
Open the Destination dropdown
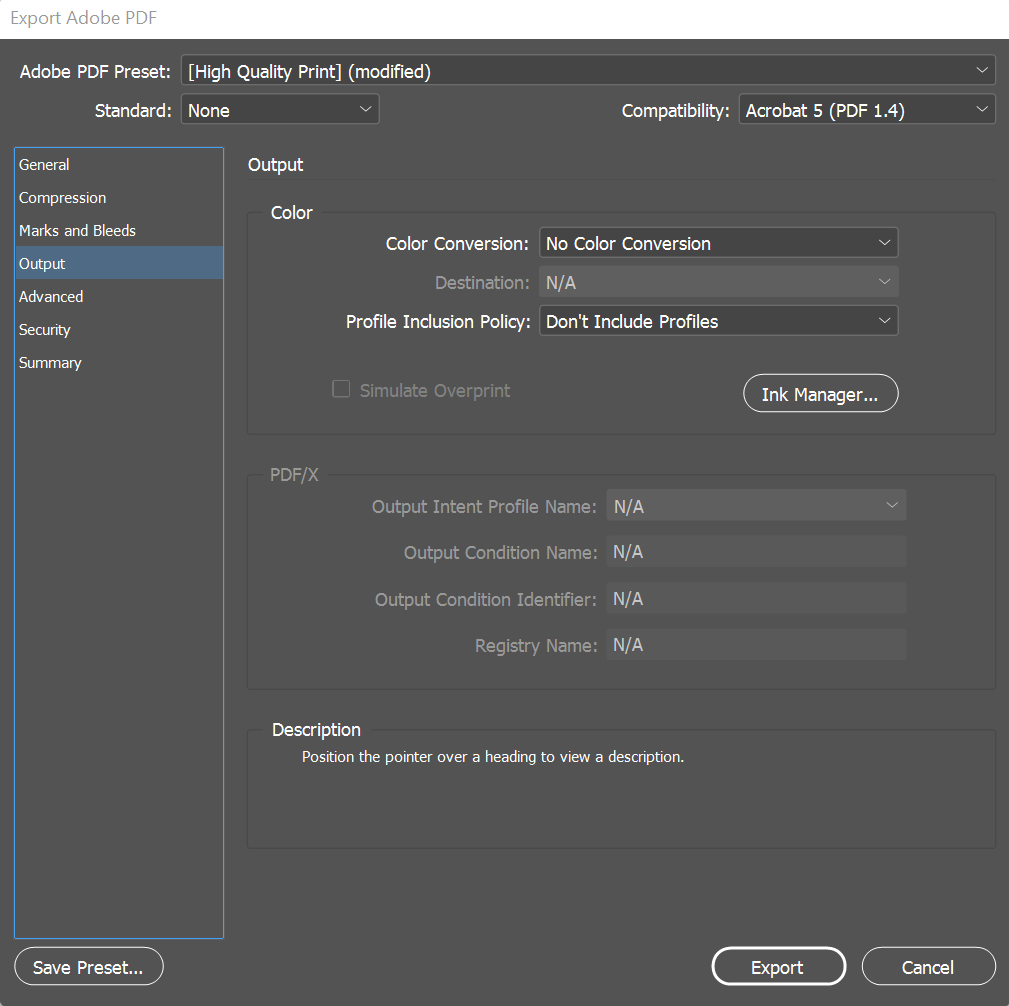pos(718,283)
